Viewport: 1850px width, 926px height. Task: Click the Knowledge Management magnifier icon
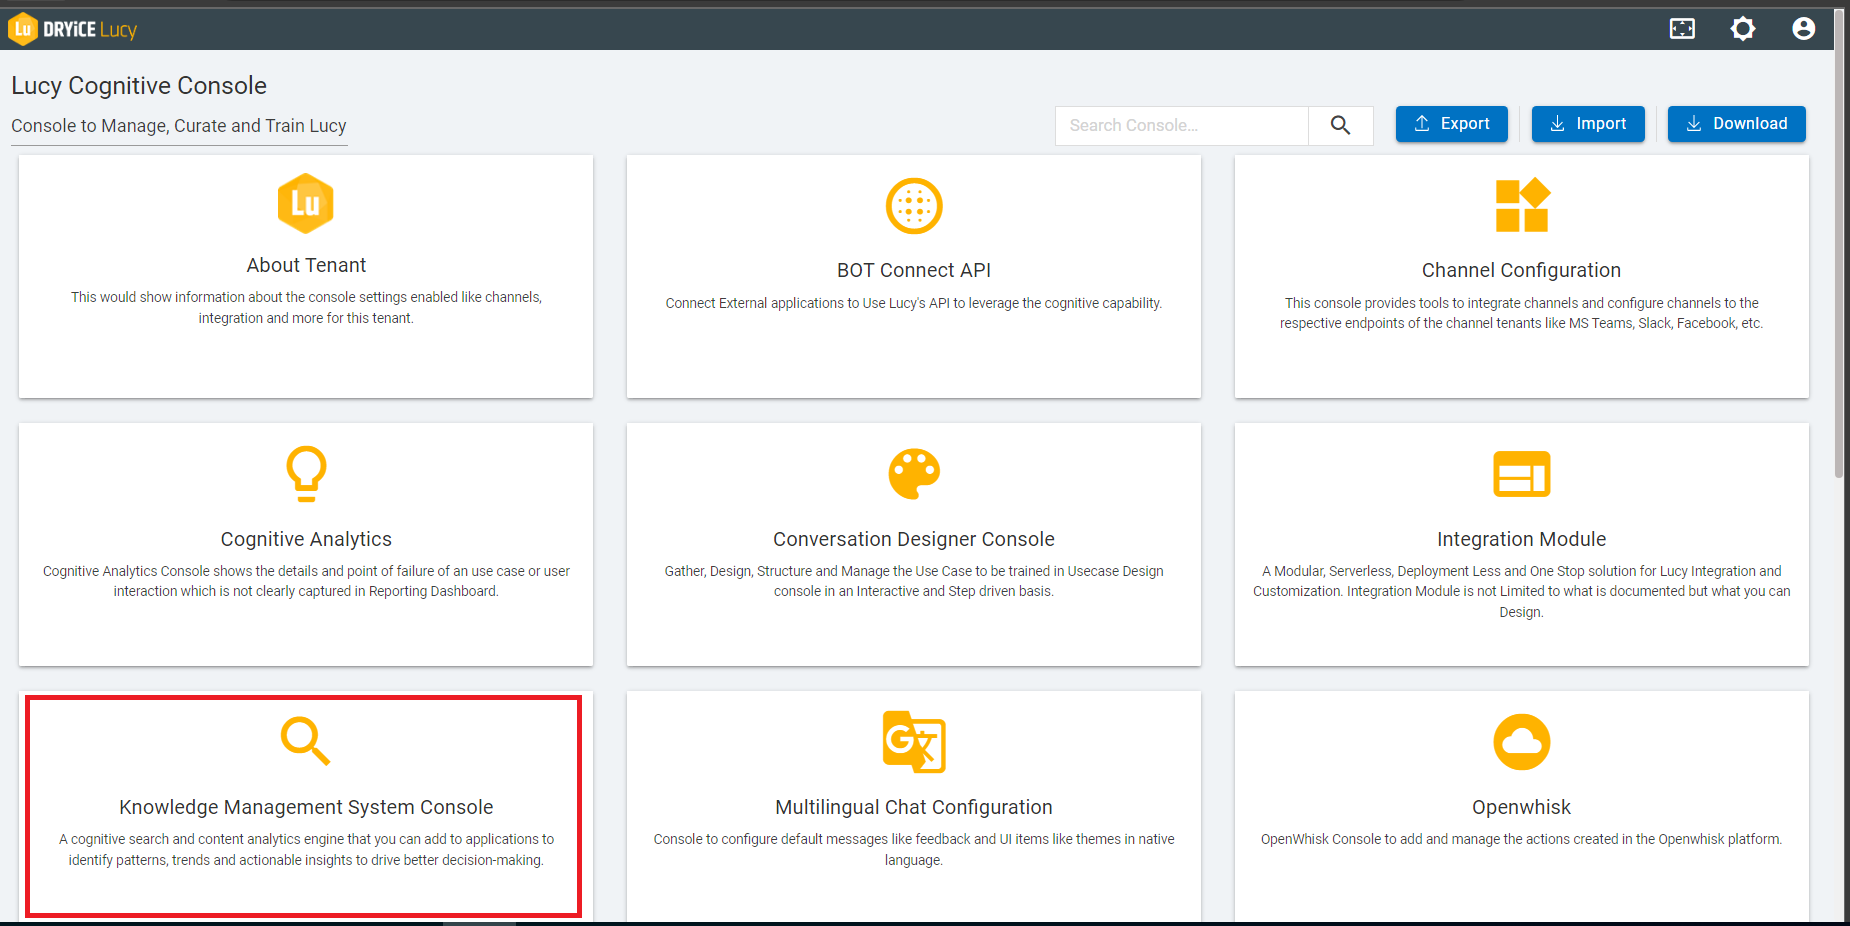[x=306, y=741]
